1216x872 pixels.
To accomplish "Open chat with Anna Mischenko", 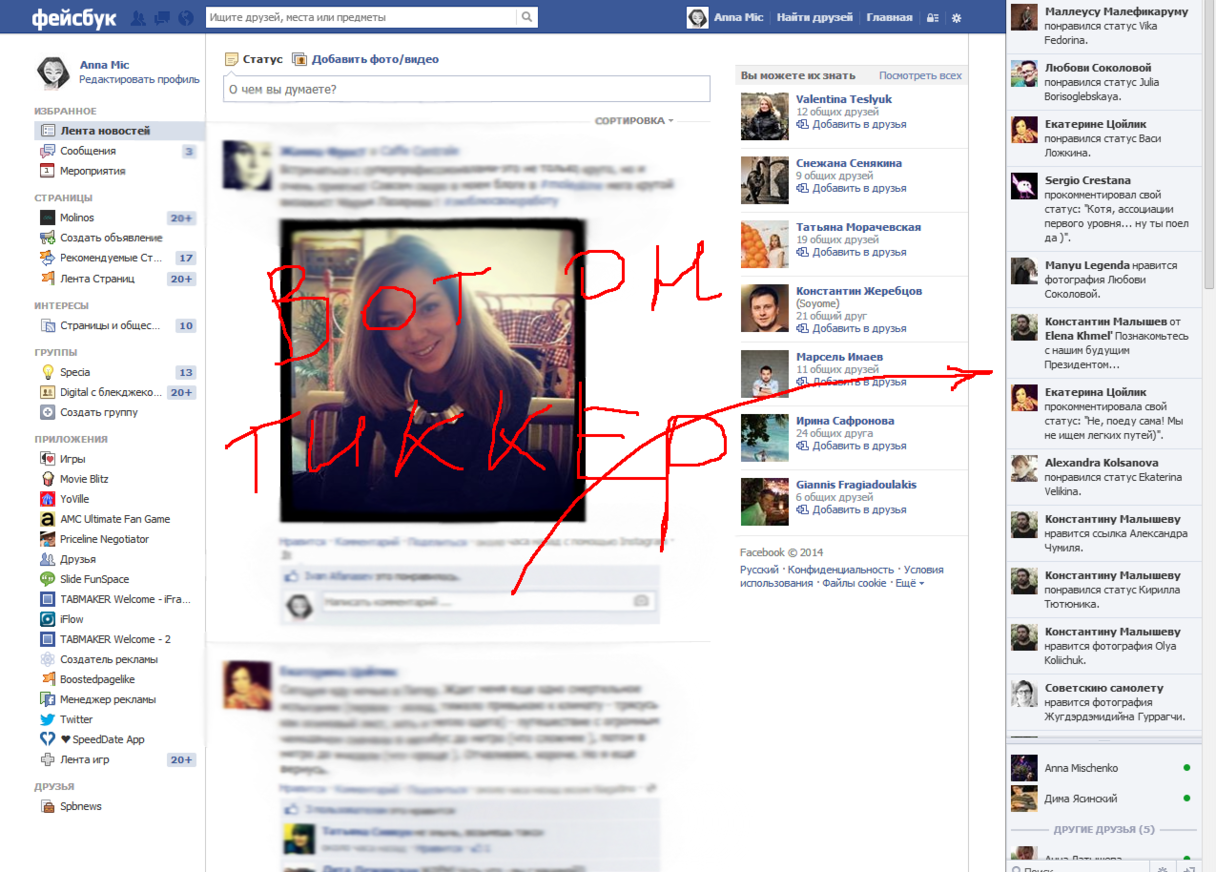I will point(1105,768).
